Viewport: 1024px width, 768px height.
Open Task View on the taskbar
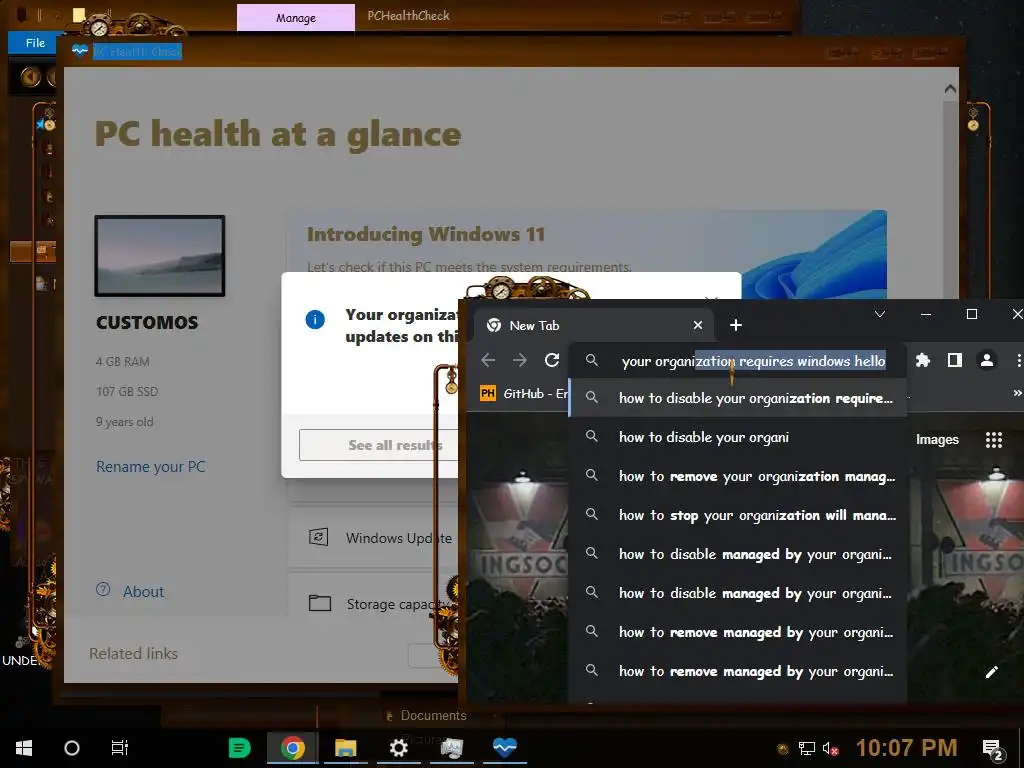[120, 748]
